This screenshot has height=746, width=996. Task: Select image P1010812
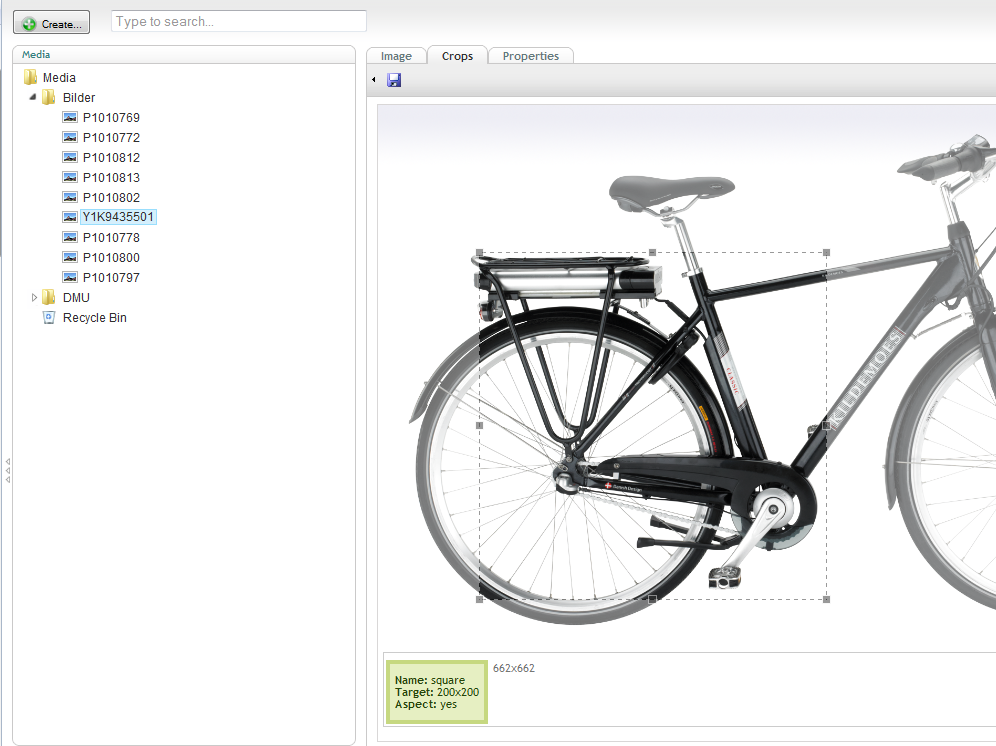pyautogui.click(x=111, y=158)
